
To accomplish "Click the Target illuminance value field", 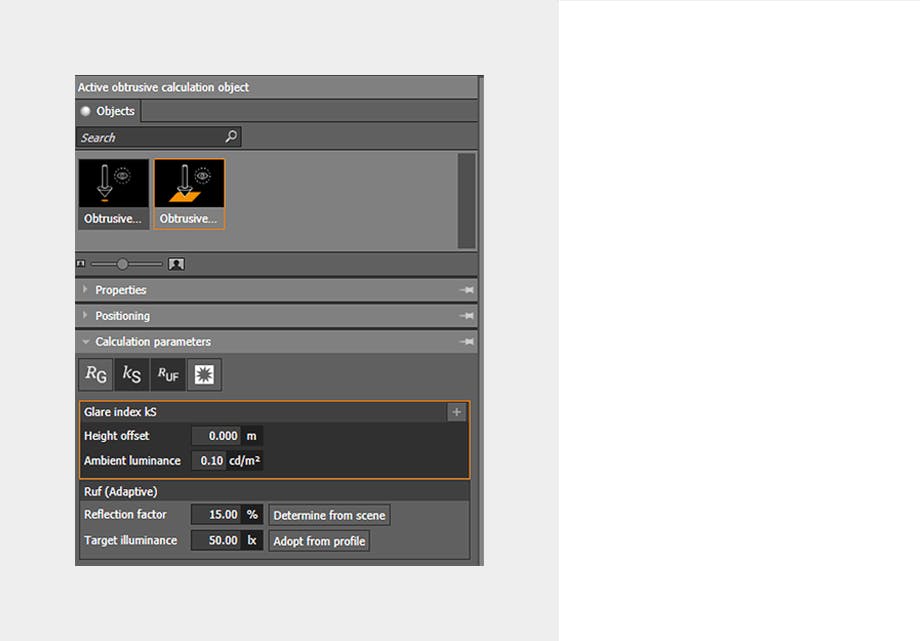I will (x=216, y=541).
